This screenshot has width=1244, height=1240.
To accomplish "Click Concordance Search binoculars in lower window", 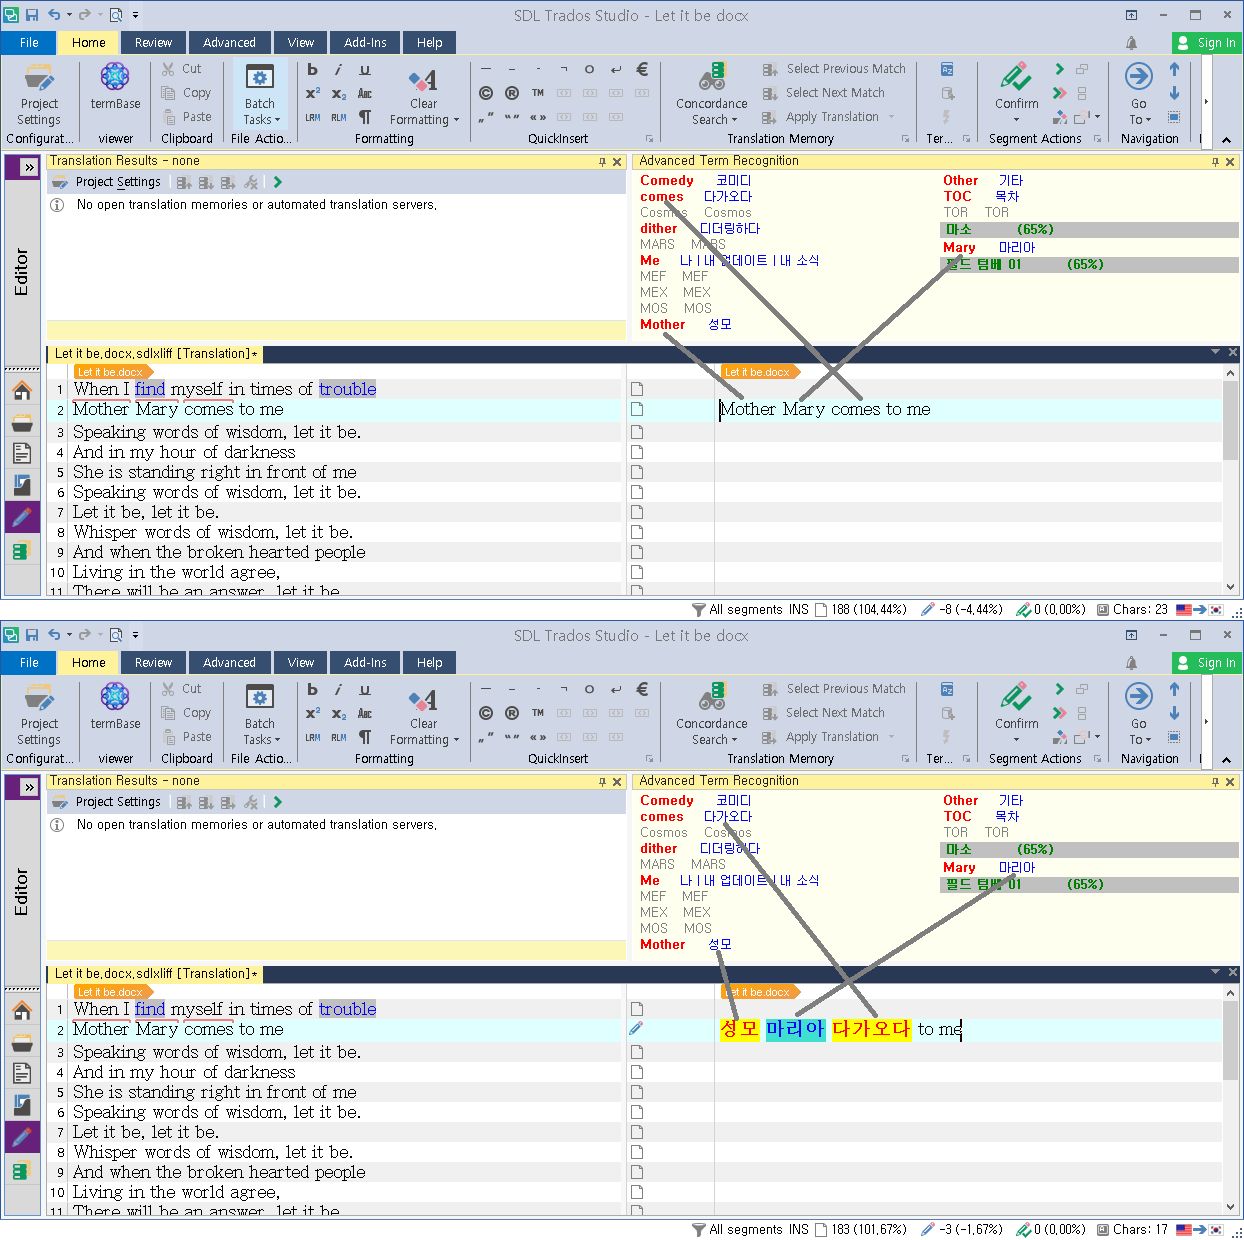I will click(712, 698).
